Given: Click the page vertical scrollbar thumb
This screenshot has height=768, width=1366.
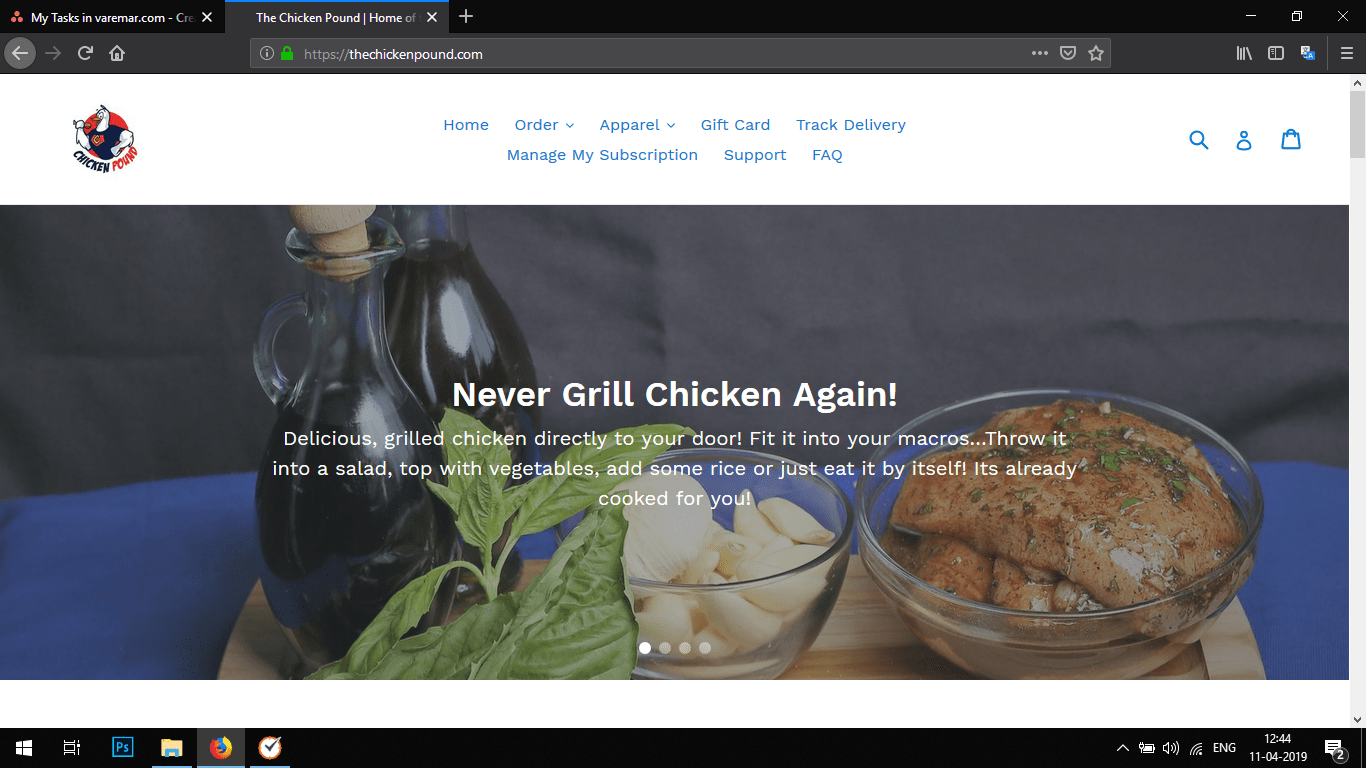Looking at the screenshot, I should pyautogui.click(x=1357, y=124).
